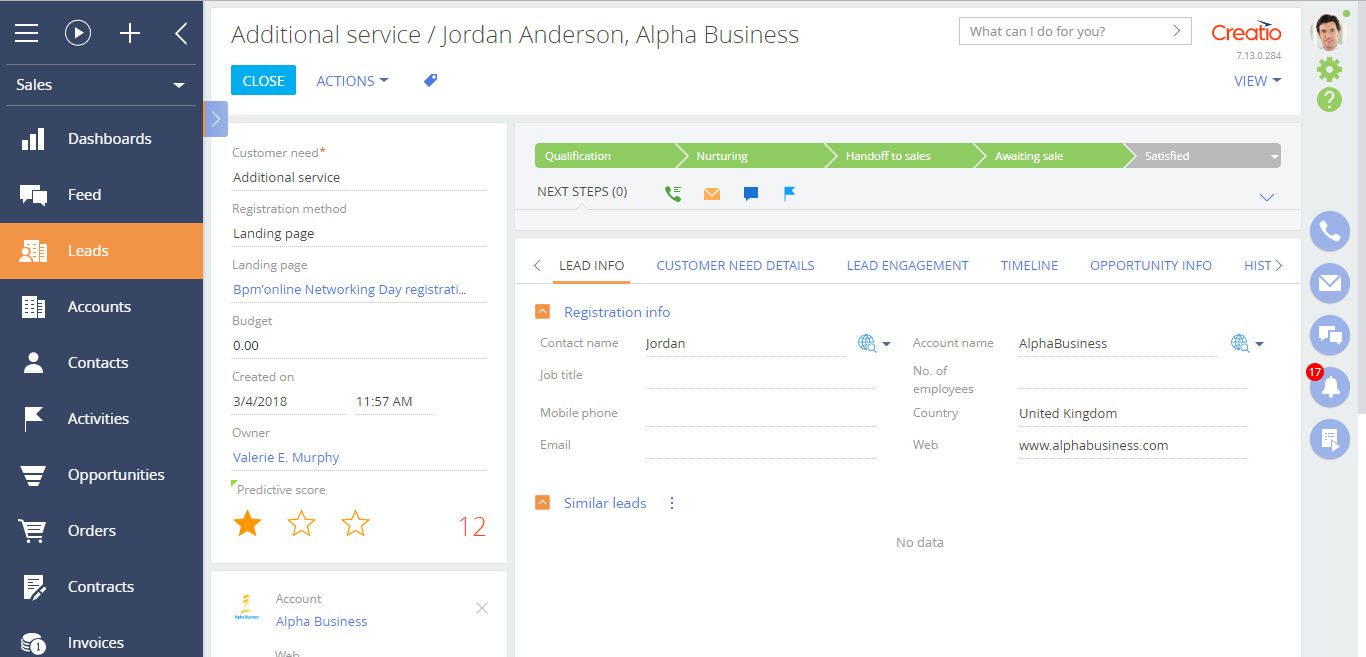Open the Bpm'online Networking Day landing page link
Screen dimensions: 1366x657
pyautogui.click(x=350, y=290)
